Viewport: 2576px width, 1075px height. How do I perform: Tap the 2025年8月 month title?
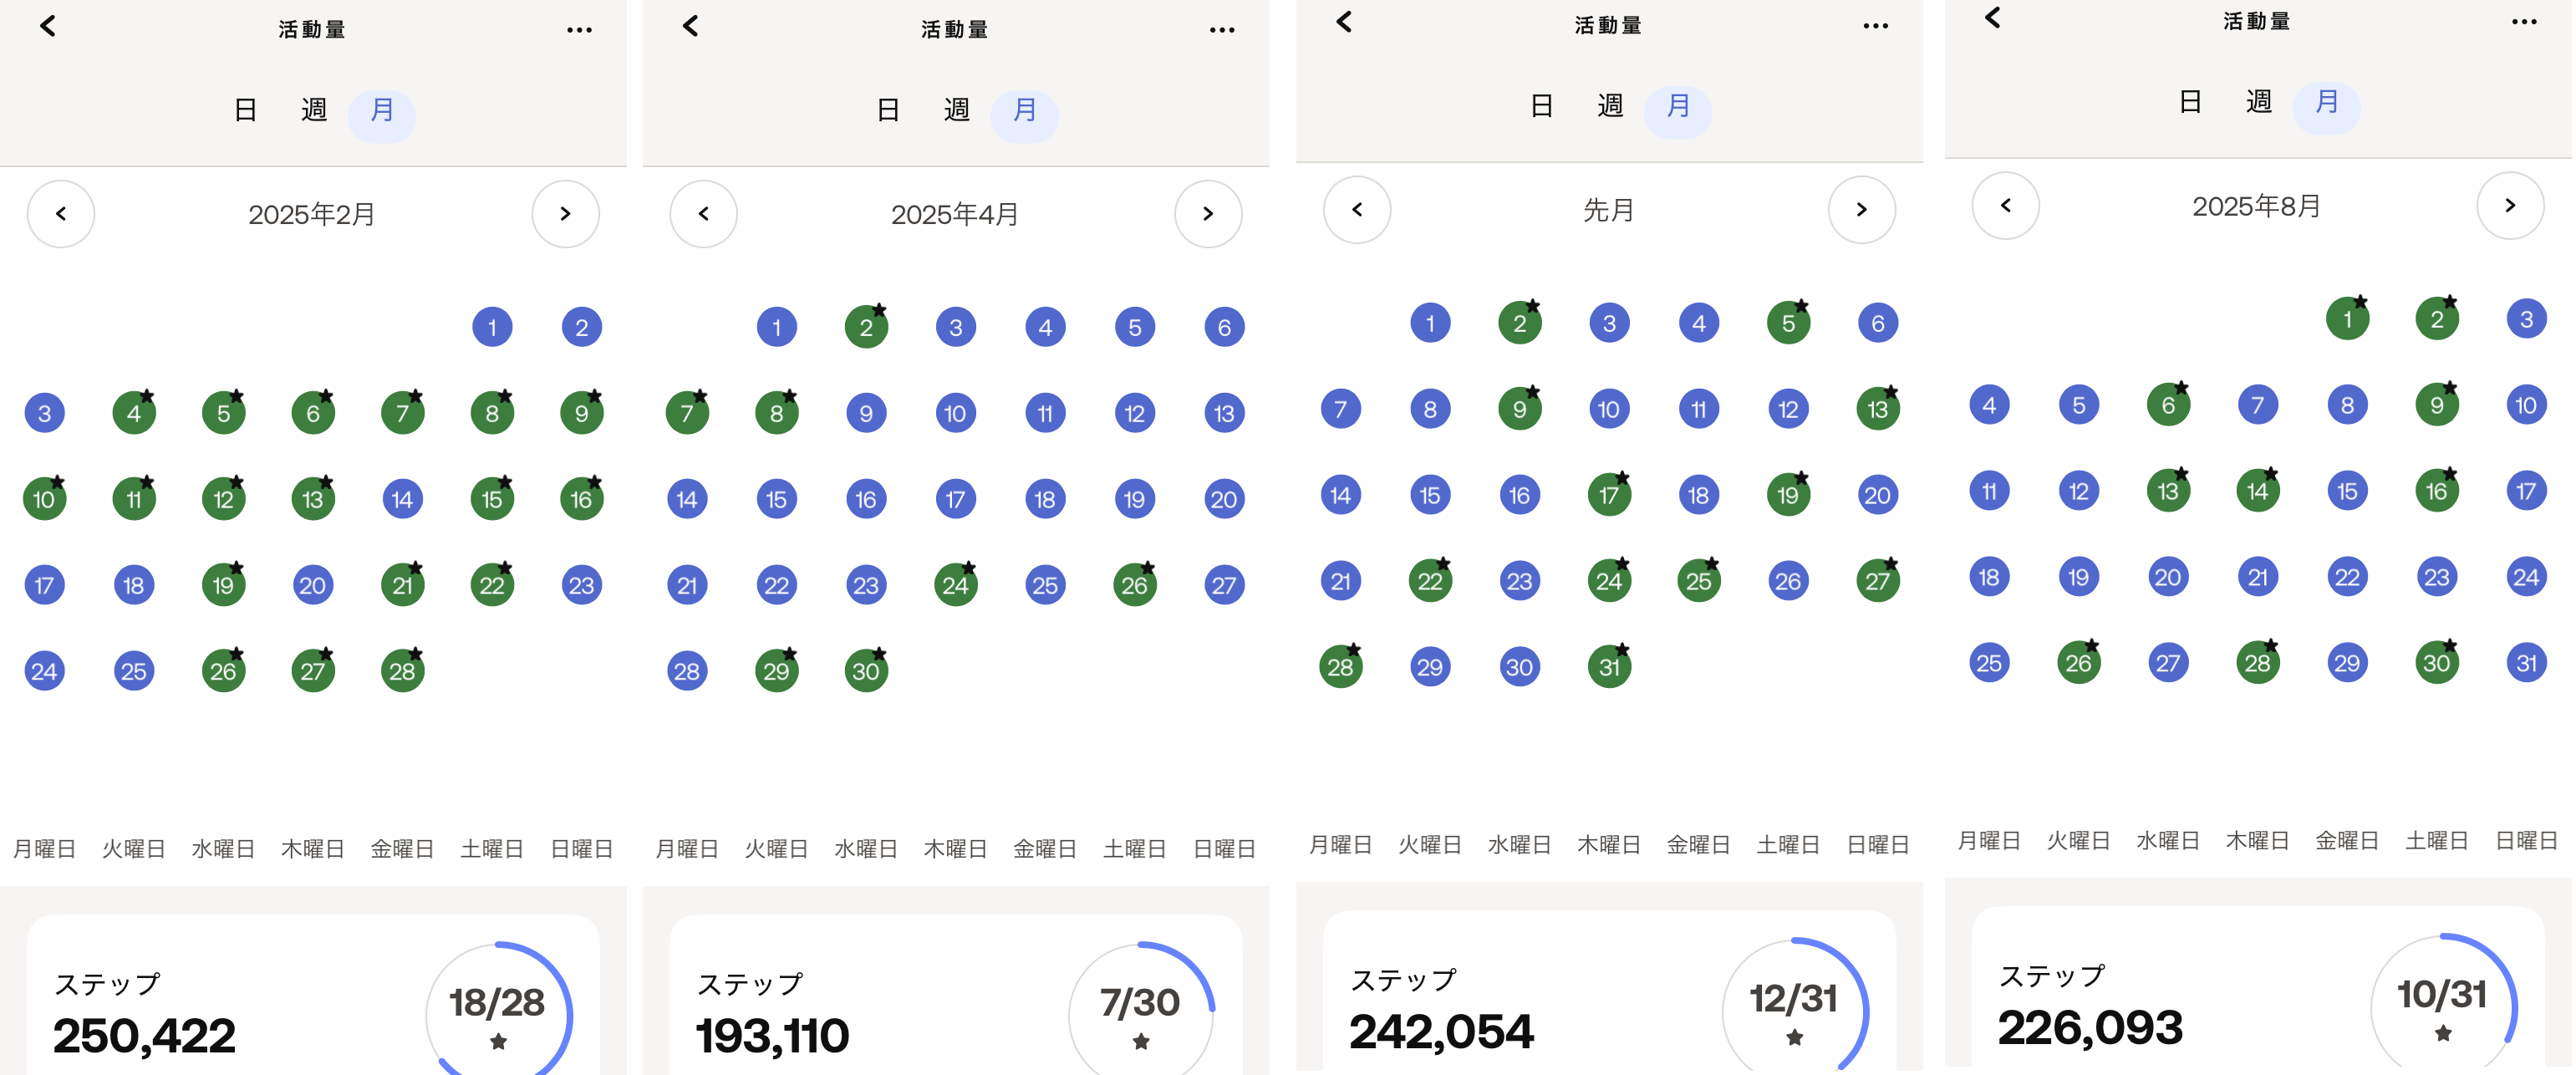tap(2257, 206)
